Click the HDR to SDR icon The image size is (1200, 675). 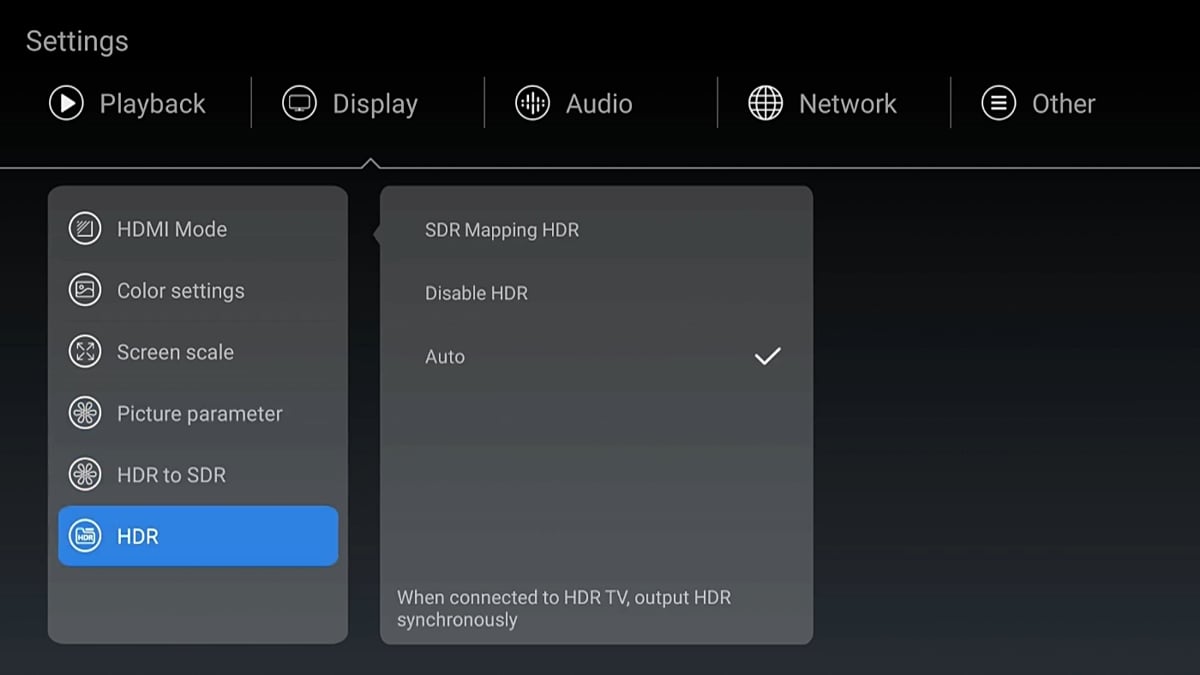[85, 474]
